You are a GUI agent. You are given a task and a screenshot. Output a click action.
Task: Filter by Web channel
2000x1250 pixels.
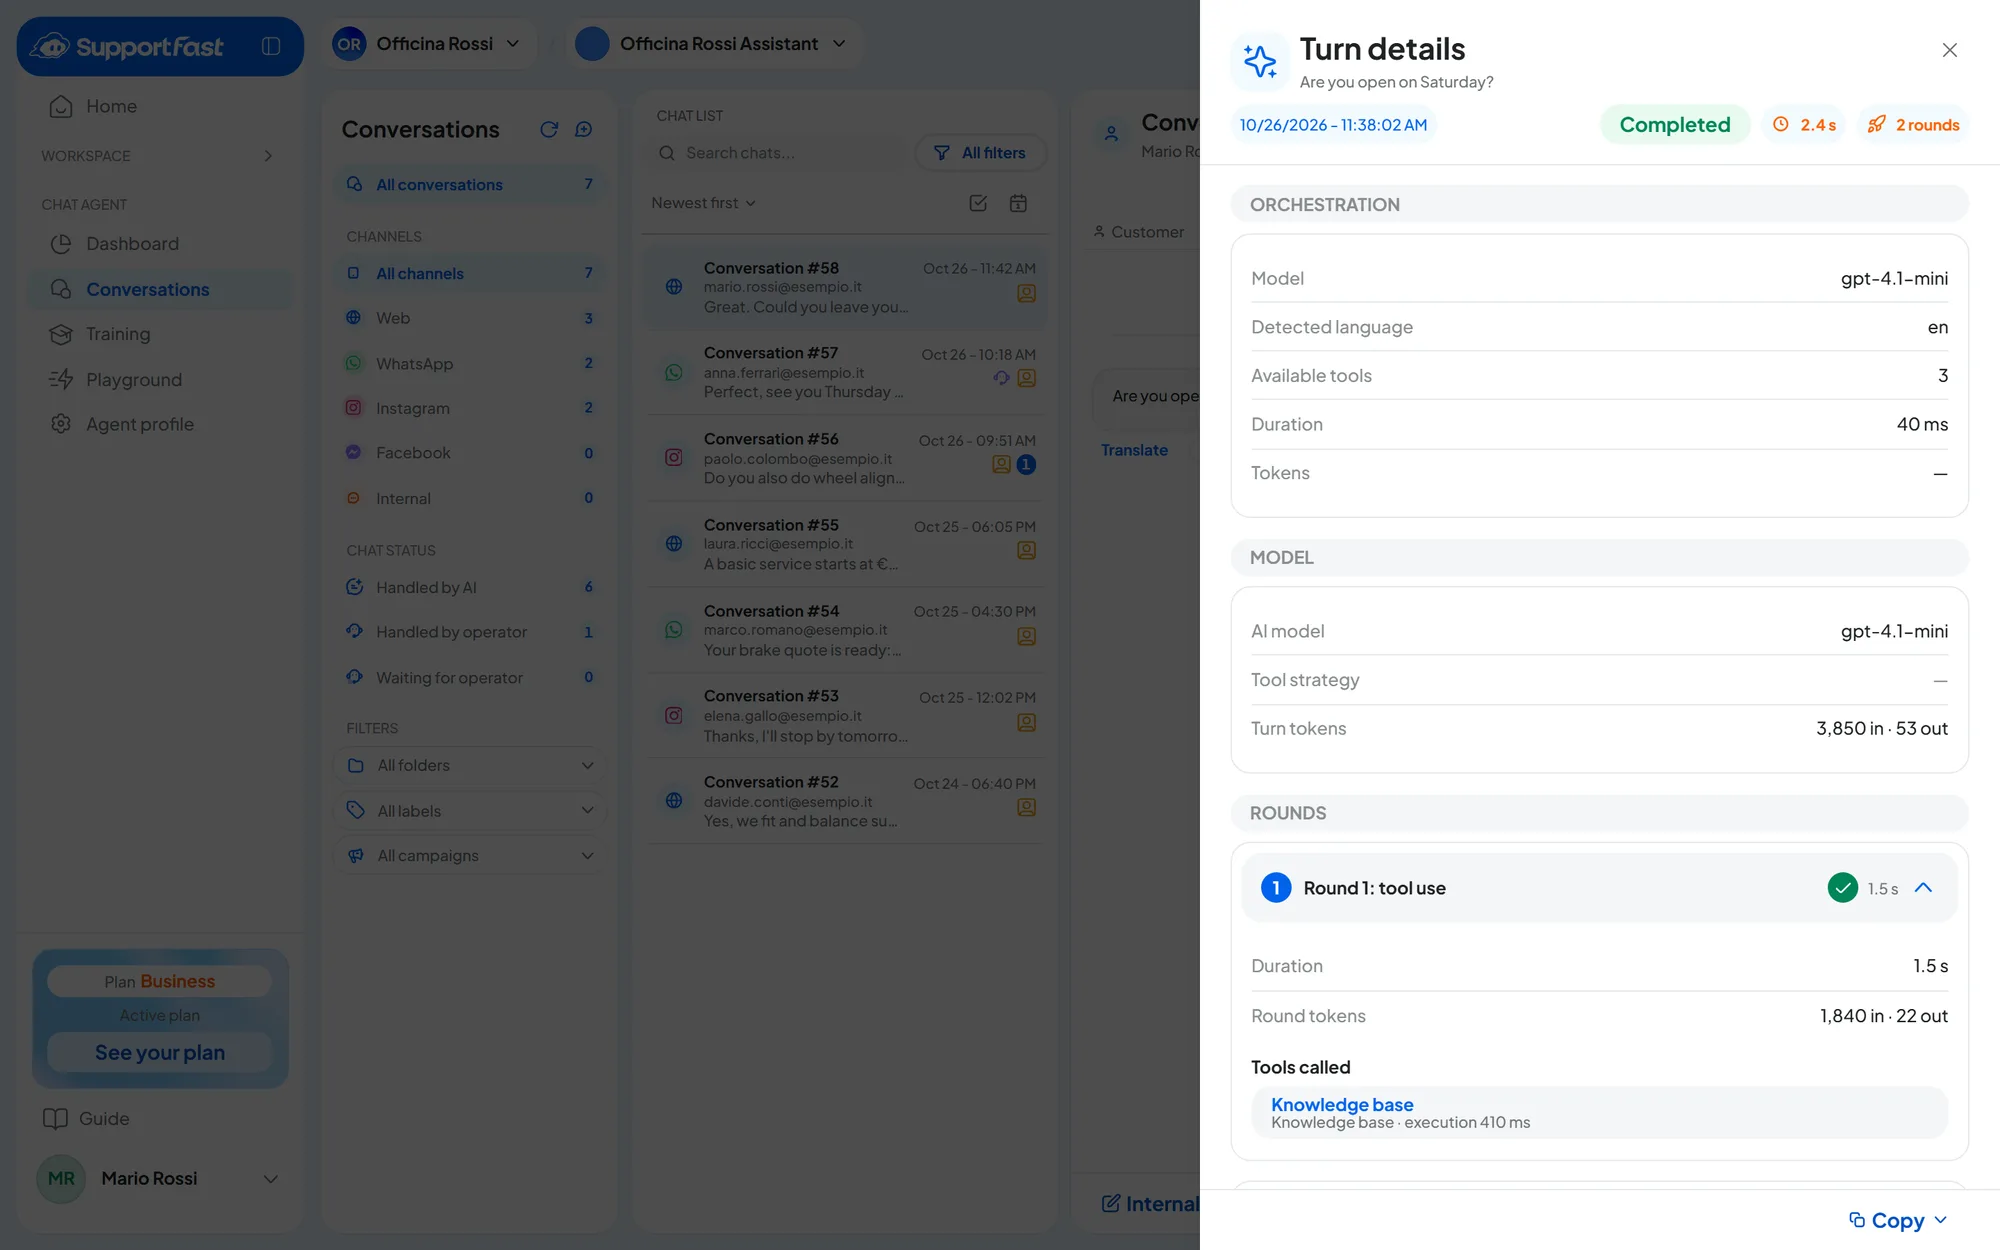(470, 318)
